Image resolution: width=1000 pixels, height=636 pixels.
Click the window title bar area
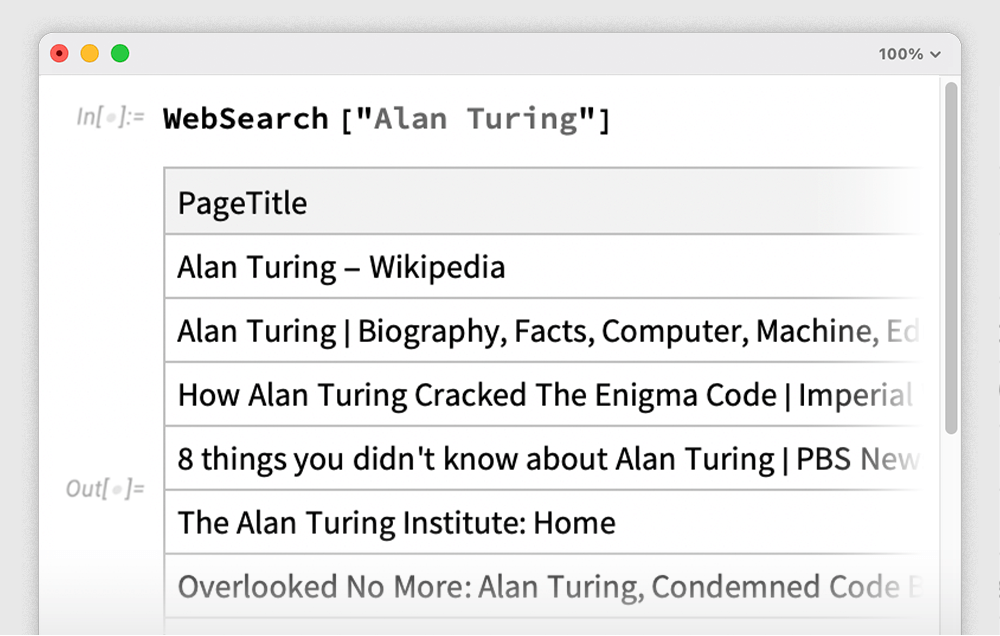[x=500, y=54]
